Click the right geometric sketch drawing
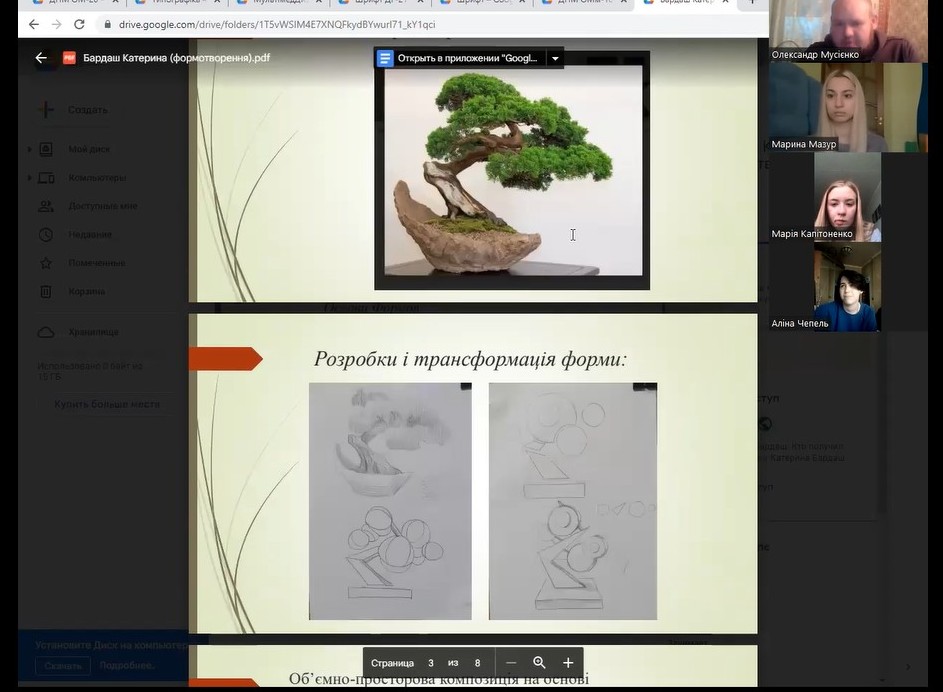This screenshot has height=692, width=943. [573, 501]
